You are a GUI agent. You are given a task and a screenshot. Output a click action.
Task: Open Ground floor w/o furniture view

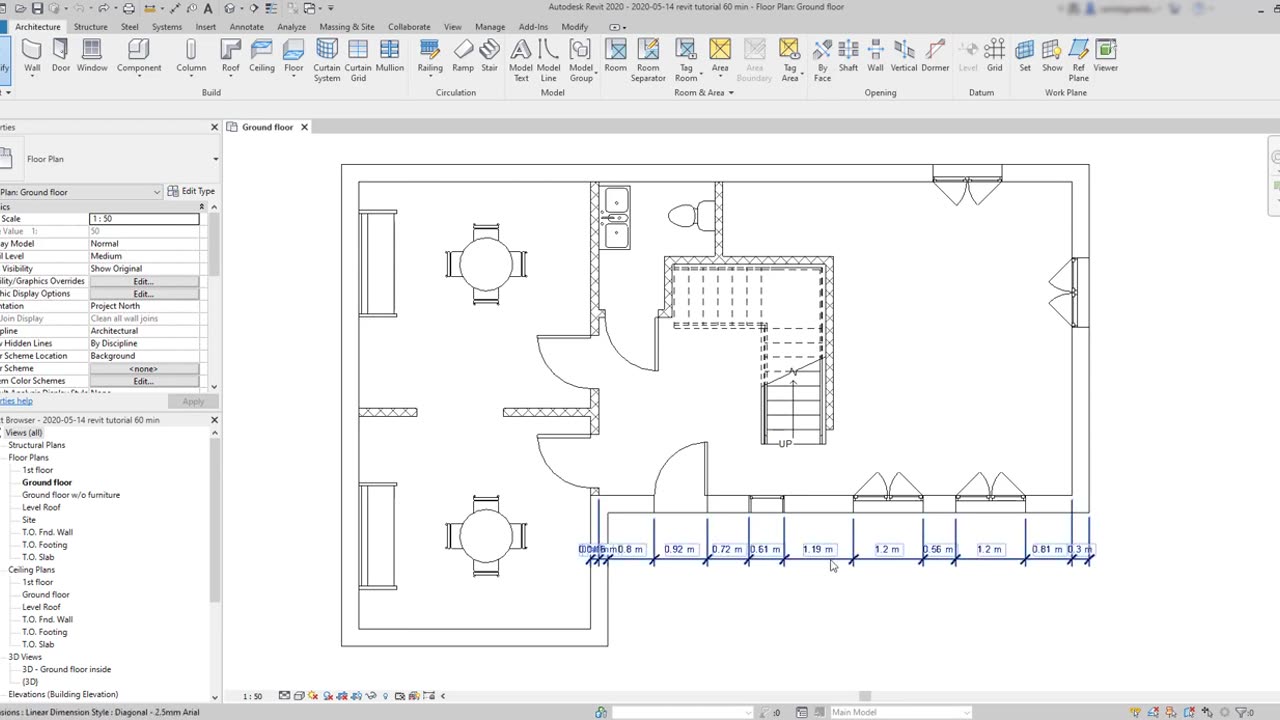(71, 495)
